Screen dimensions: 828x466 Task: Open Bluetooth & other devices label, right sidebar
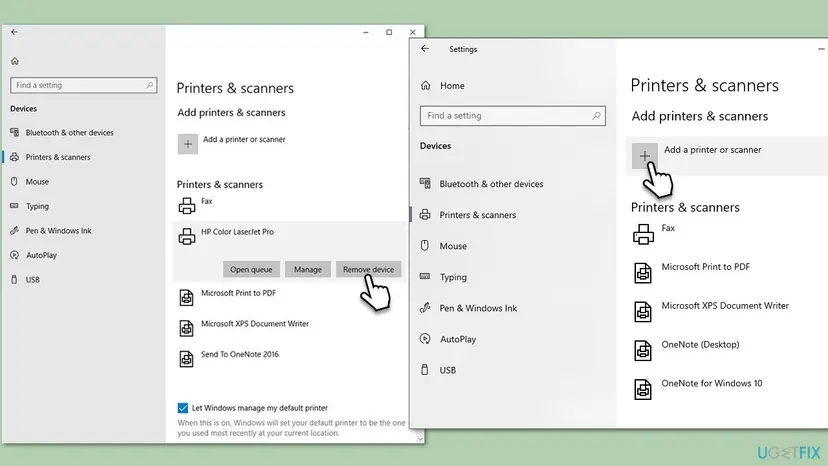tap(491, 184)
